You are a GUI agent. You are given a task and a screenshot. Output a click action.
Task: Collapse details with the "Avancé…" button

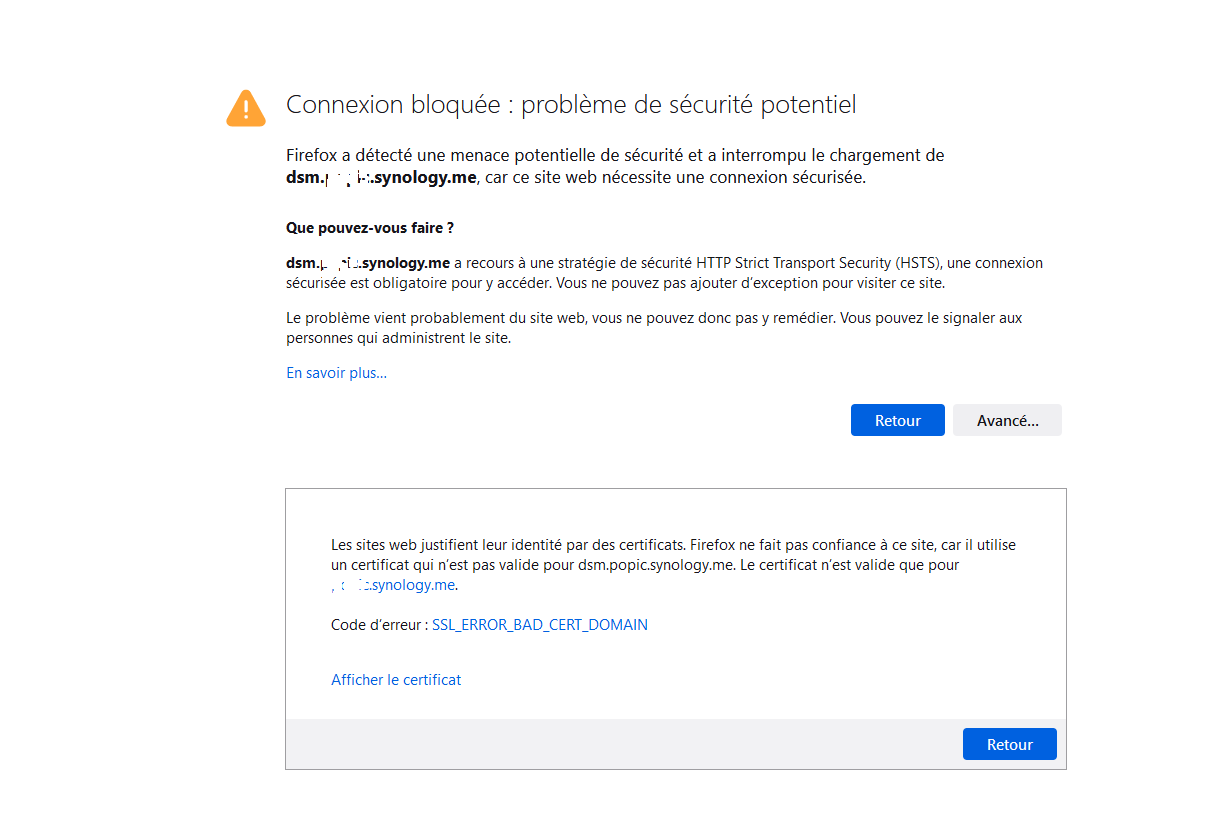1007,421
